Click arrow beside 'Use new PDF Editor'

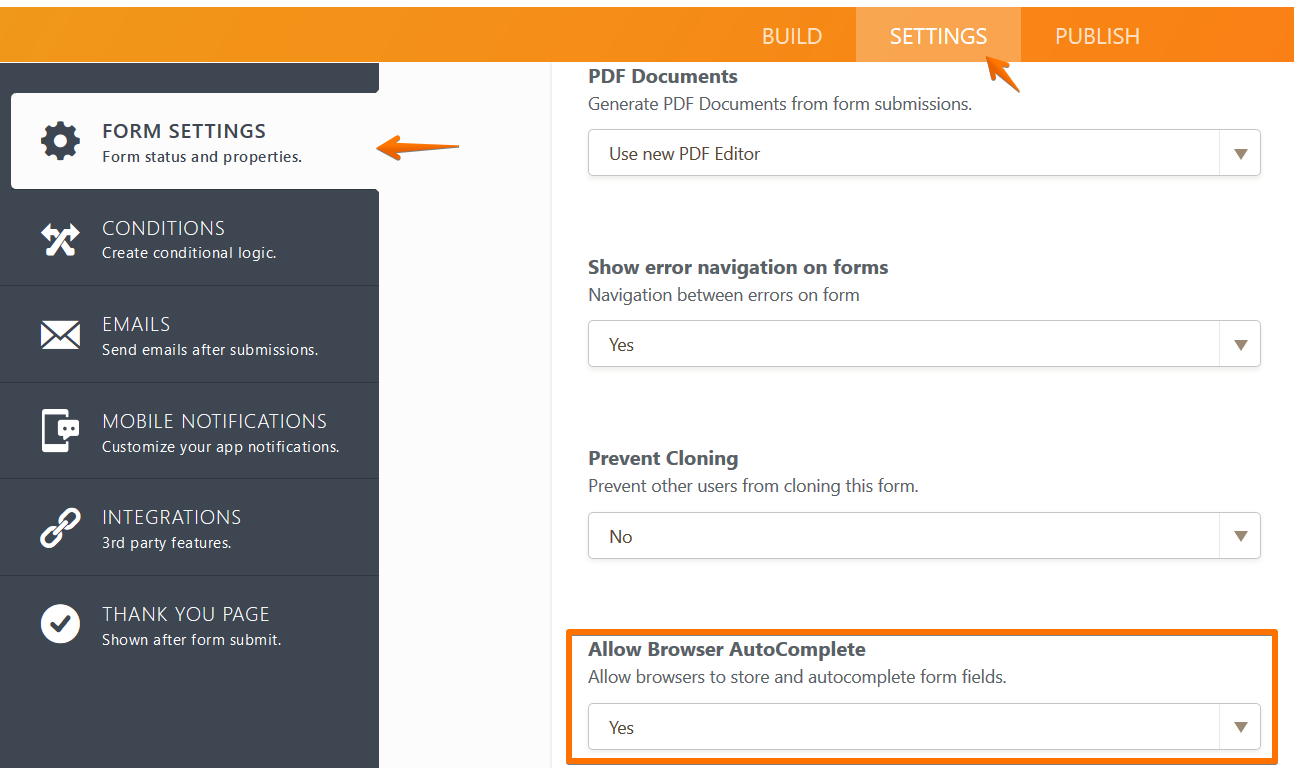pos(1241,154)
